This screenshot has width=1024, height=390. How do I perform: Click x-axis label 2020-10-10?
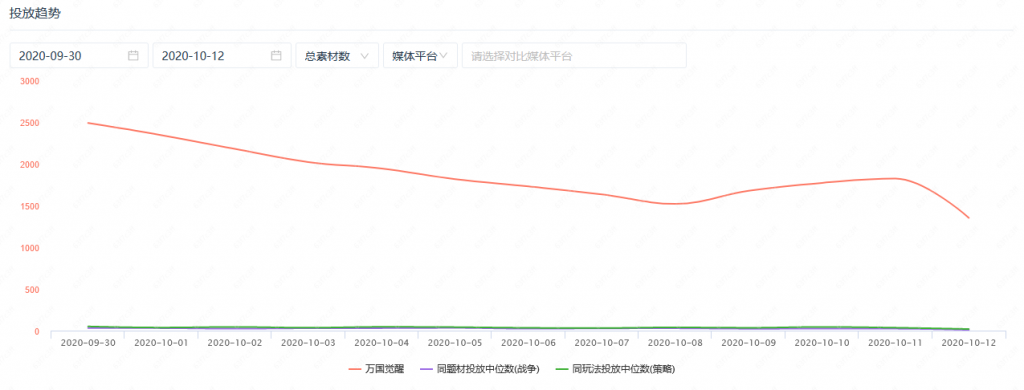click(822, 343)
